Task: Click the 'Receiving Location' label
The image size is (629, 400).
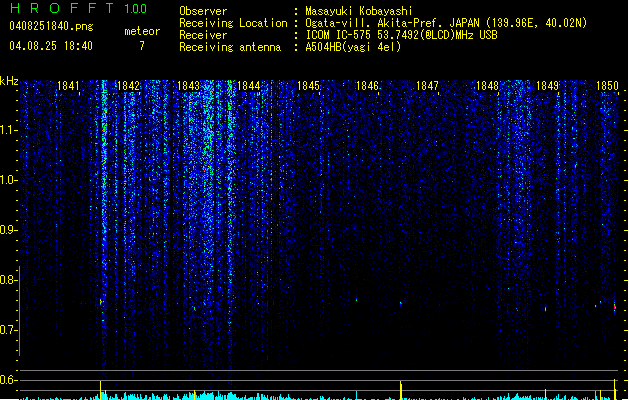Action: click(233, 23)
